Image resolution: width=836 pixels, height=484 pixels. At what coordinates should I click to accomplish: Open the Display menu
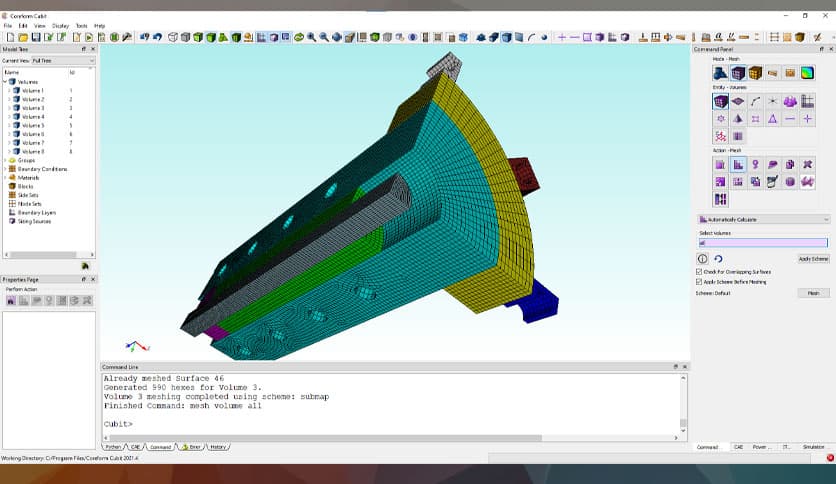pos(61,25)
